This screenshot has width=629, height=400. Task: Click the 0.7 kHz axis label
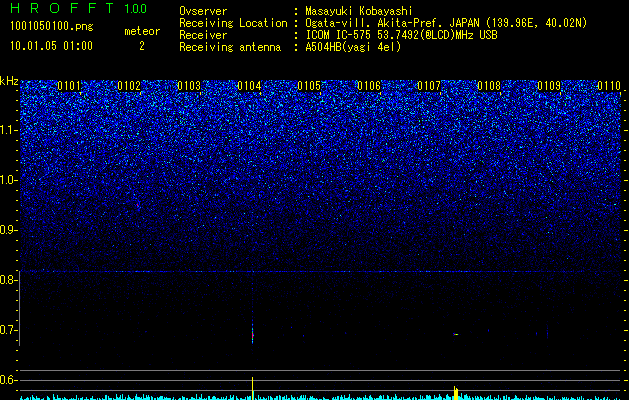[x=8, y=330]
